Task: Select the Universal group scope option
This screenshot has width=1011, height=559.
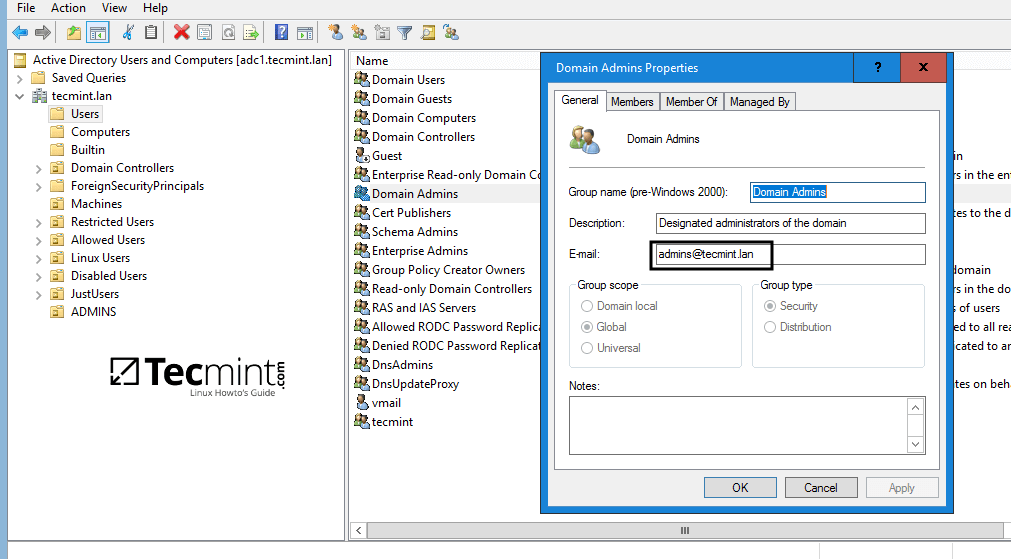Action: (587, 348)
